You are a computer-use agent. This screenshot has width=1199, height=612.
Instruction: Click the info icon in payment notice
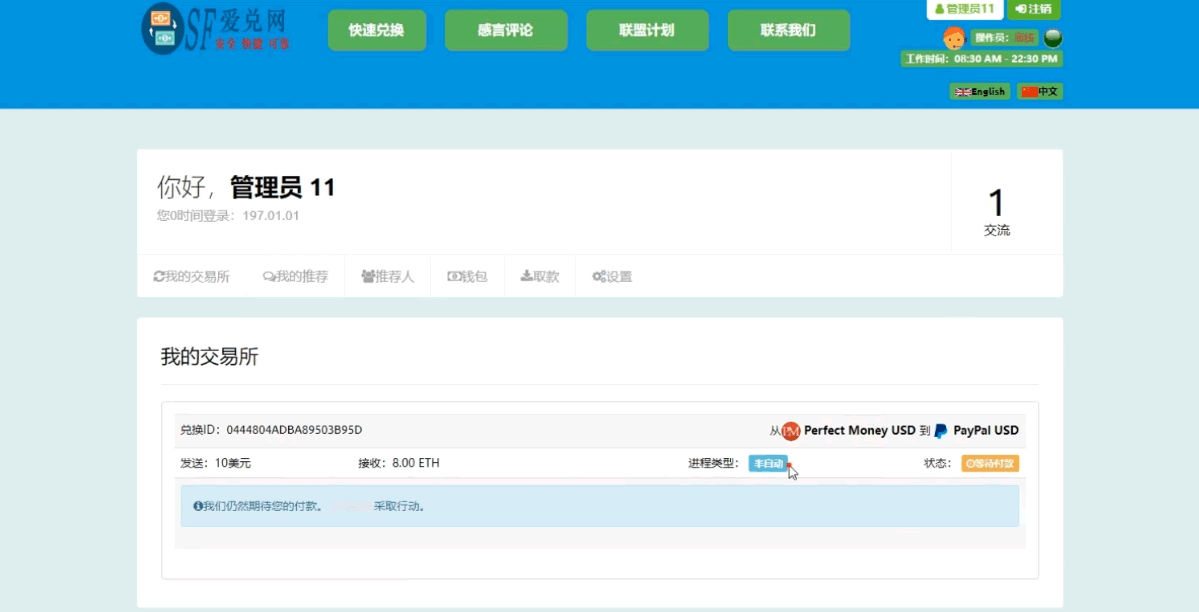198,506
